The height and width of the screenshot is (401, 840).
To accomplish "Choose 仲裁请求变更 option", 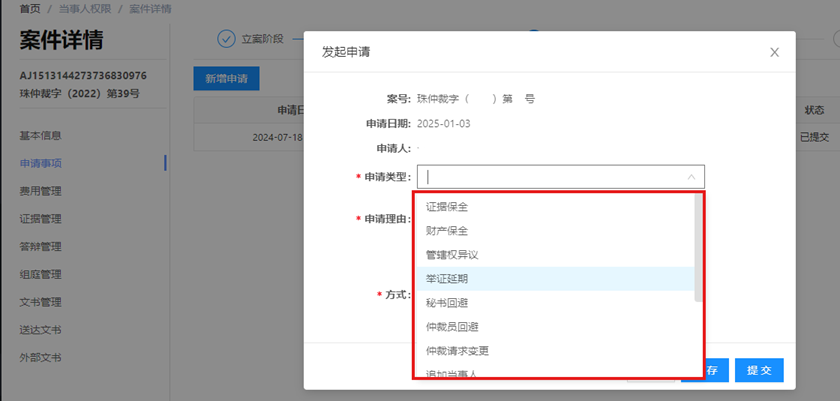I will (x=556, y=351).
